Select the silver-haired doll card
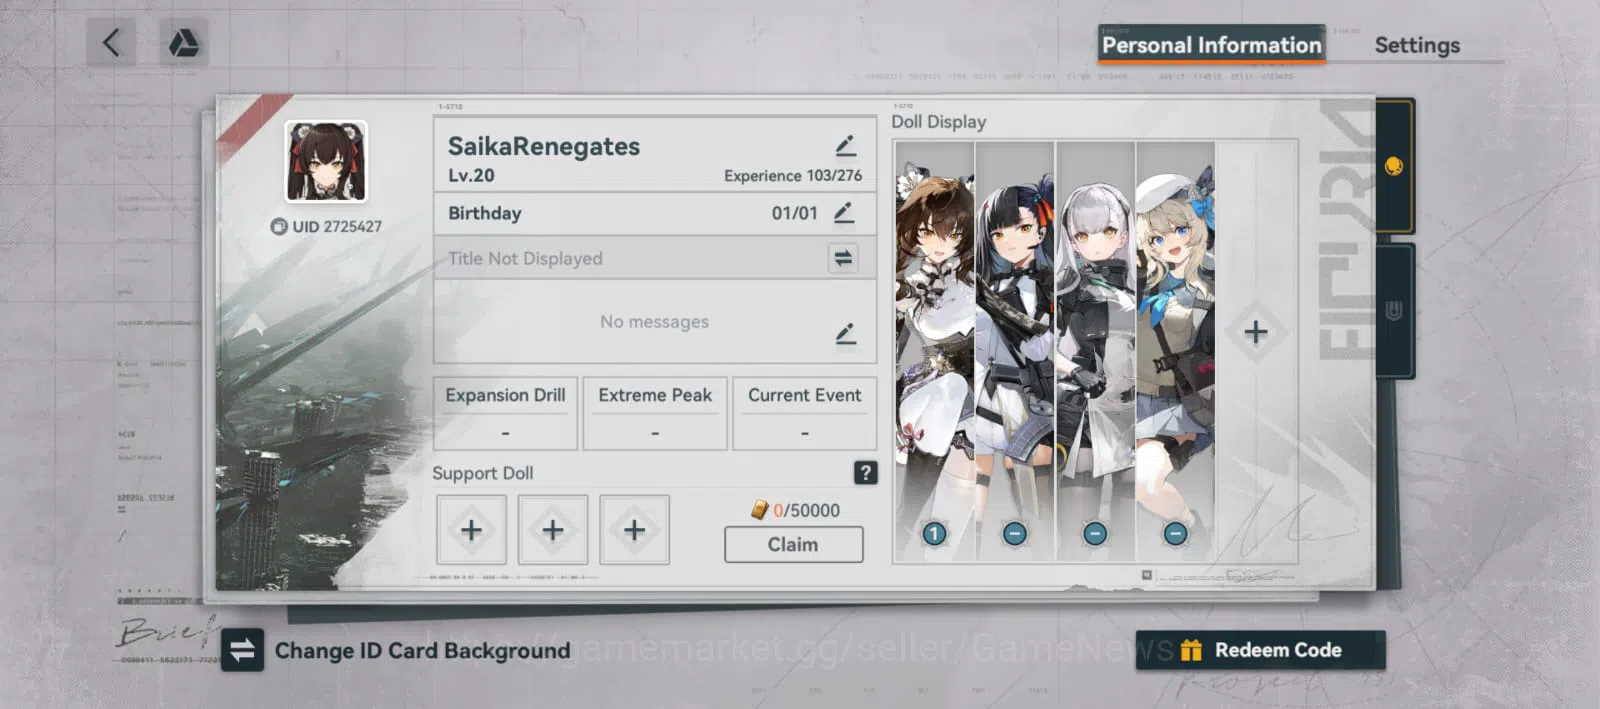The image size is (1600, 709). coord(1095,350)
